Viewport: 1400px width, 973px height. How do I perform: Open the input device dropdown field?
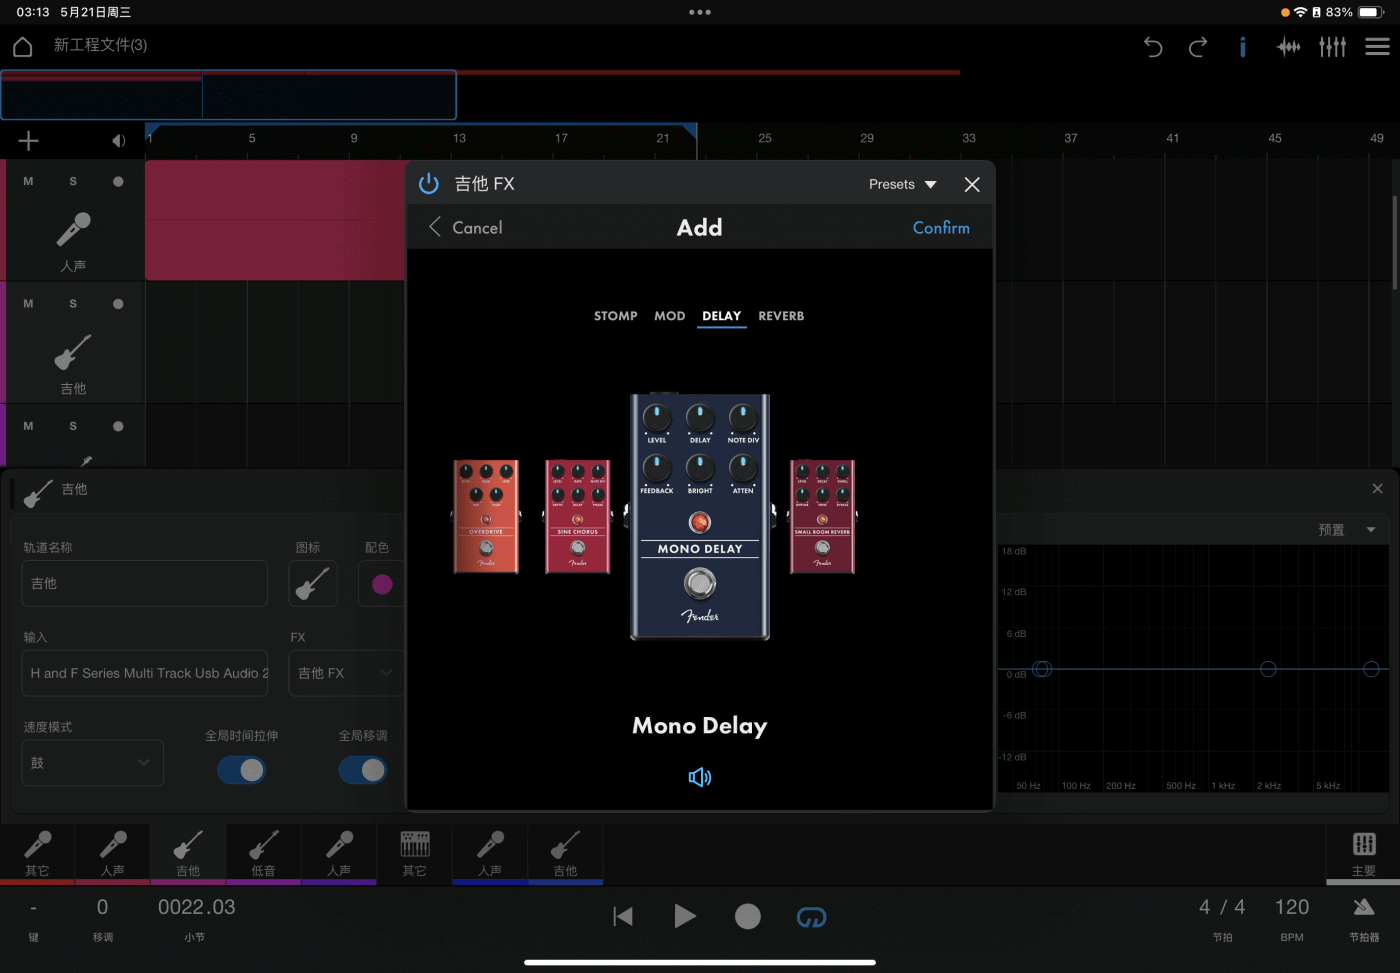(x=145, y=673)
